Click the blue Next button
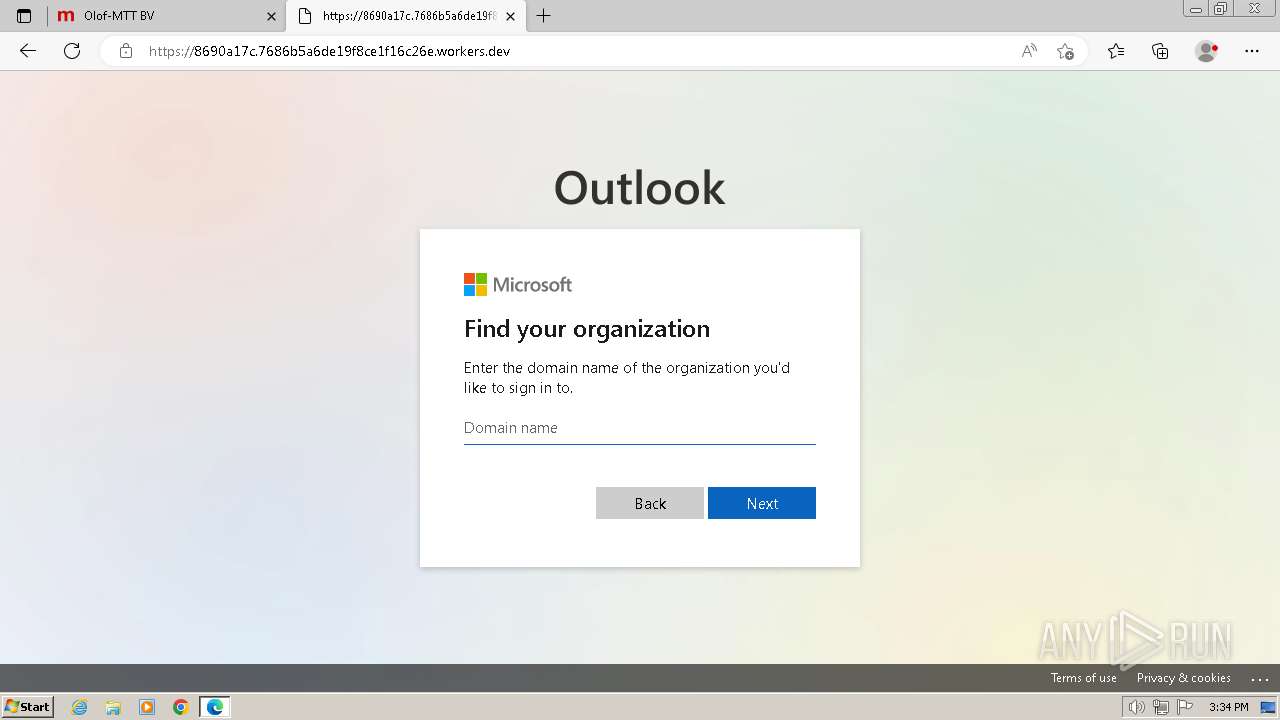This screenshot has width=1280, height=720. click(762, 503)
